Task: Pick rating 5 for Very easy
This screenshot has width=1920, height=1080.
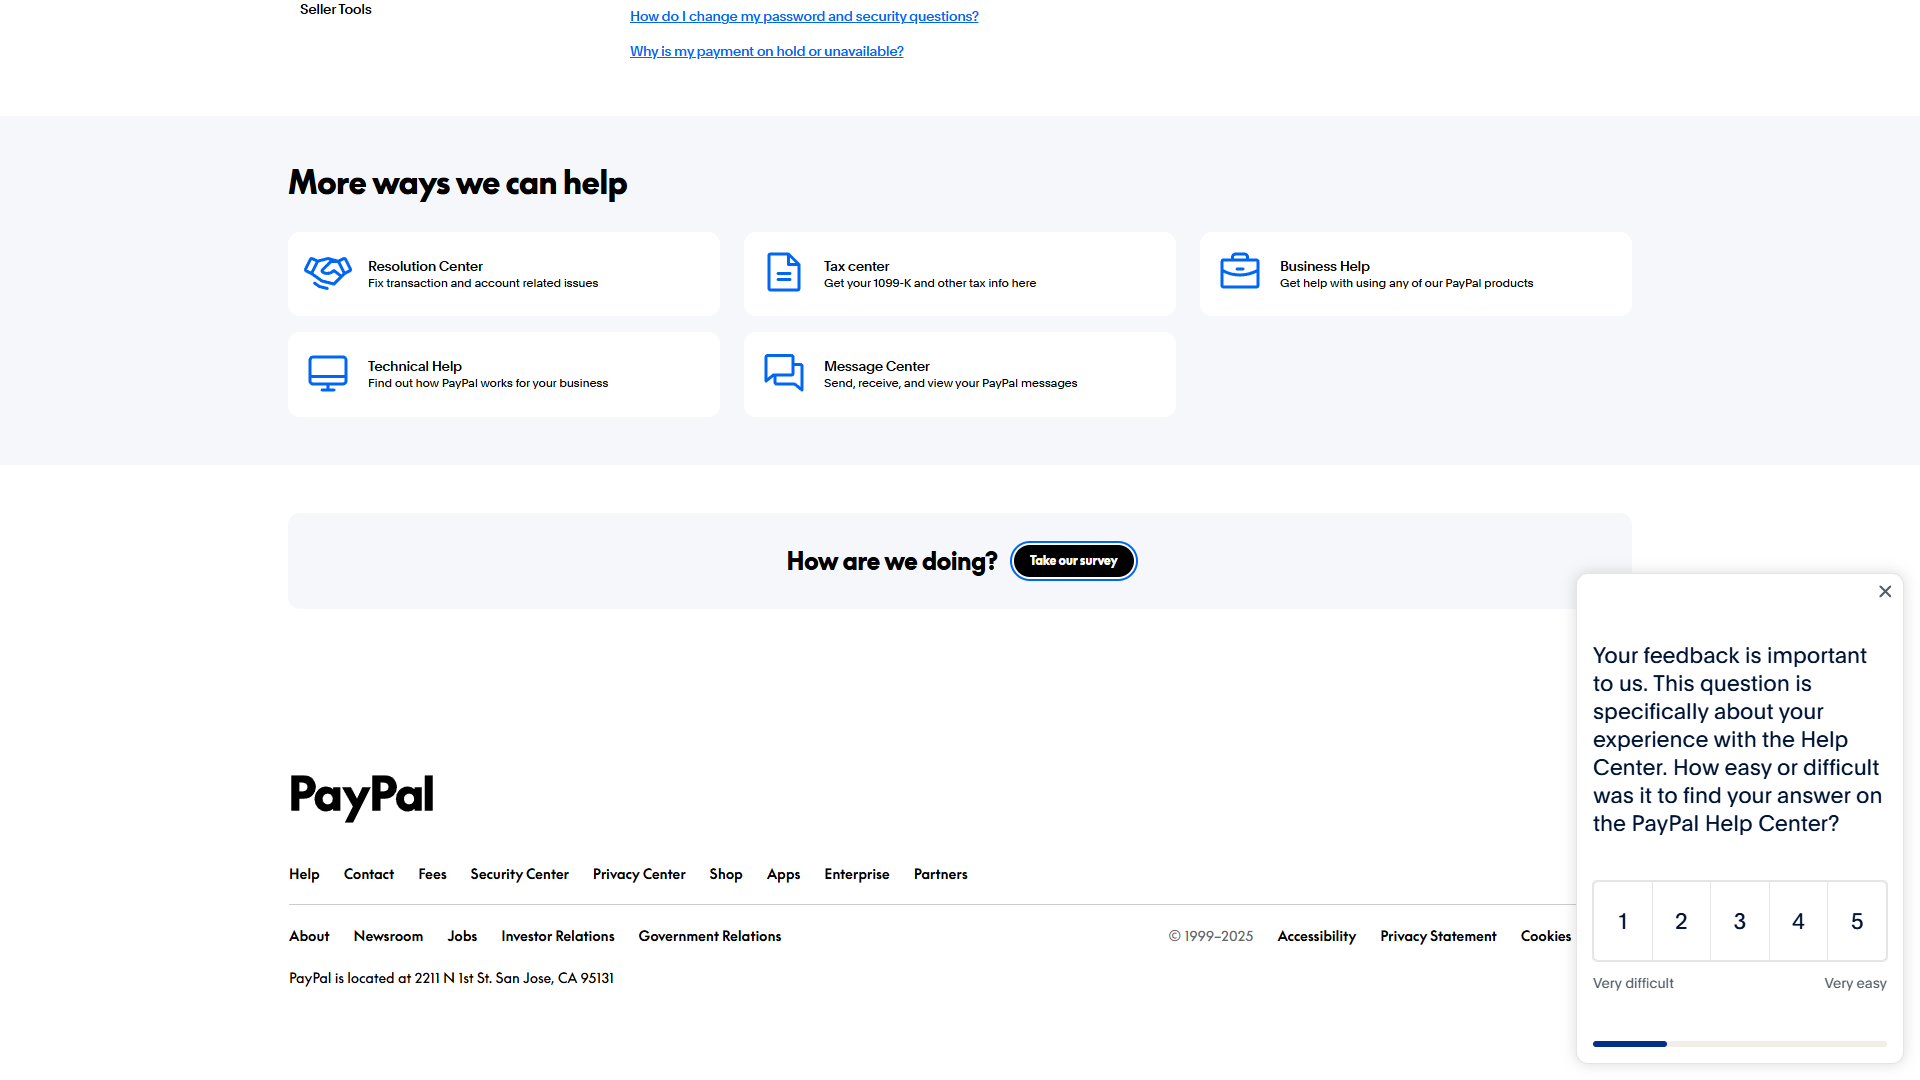Action: click(1857, 920)
